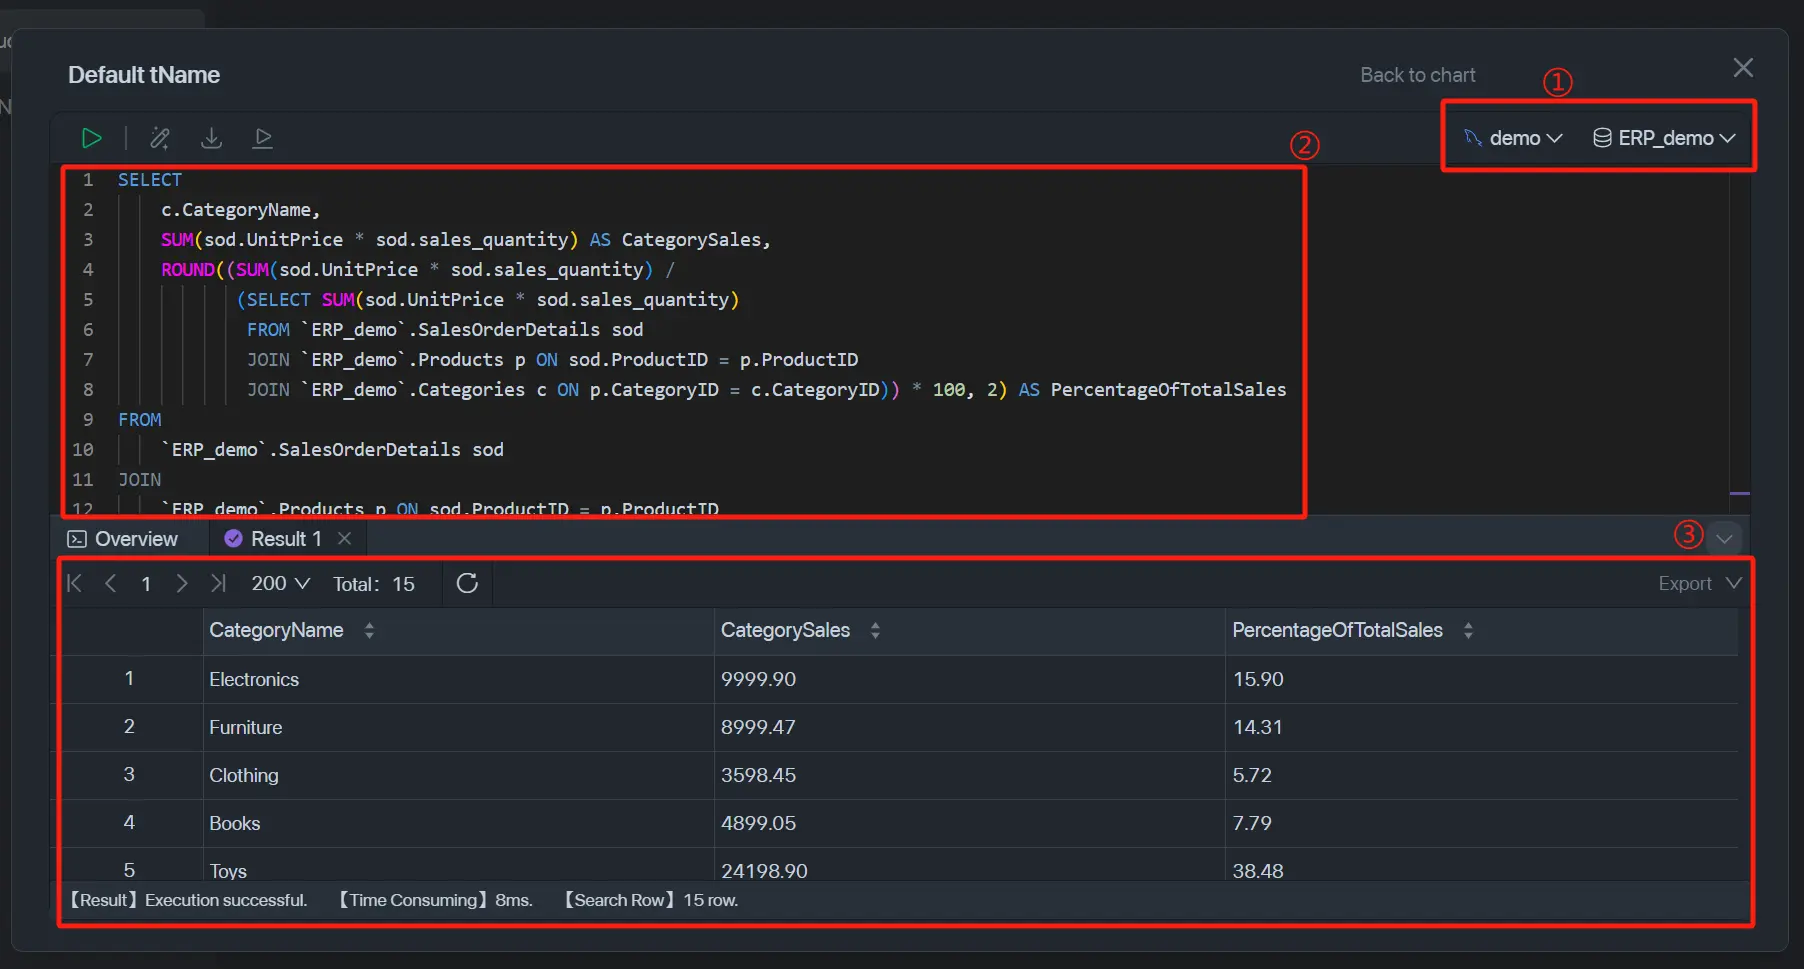Jump to the last results page
This screenshot has width=1804, height=969.
point(219,583)
